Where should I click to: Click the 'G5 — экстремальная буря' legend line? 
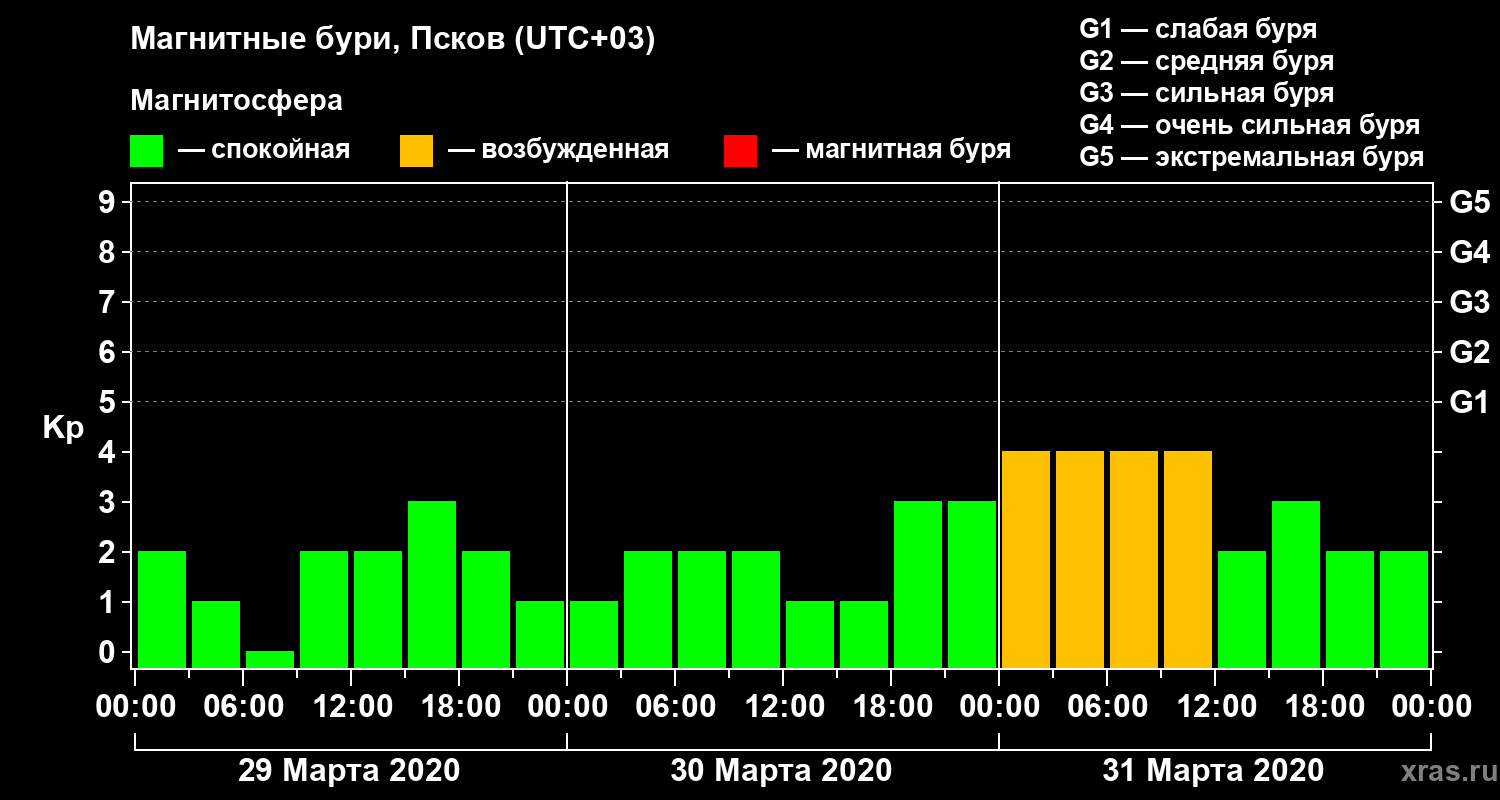[x=1251, y=157]
